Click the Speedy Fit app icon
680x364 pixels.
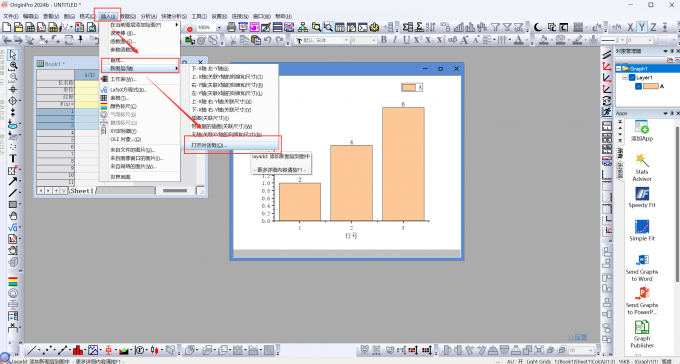(642, 194)
